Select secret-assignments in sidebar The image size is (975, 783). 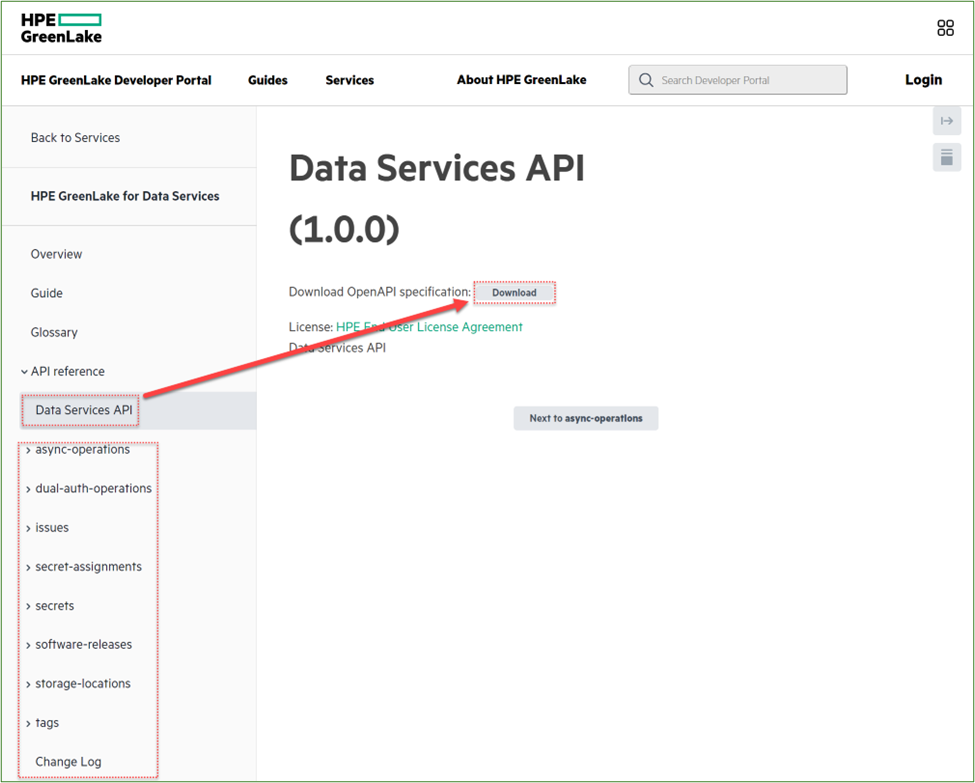point(88,567)
